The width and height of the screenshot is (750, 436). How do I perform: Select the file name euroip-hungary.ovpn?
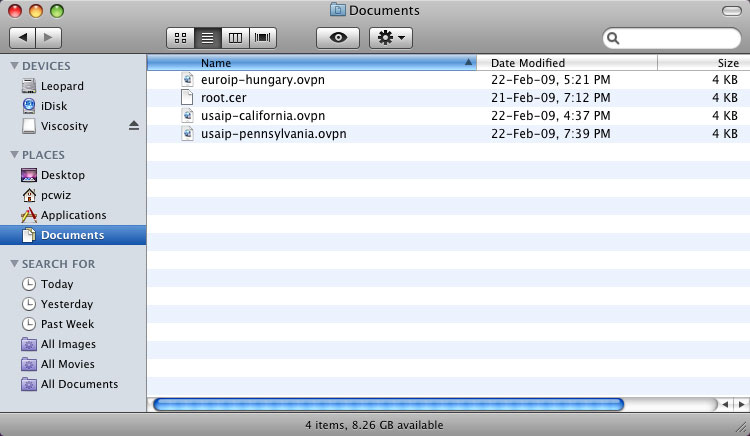click(x=263, y=80)
